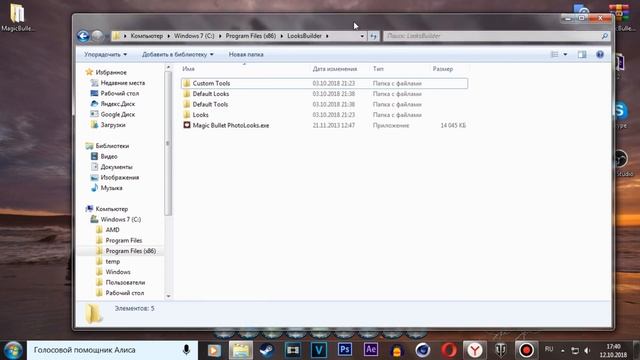
Task: Open AMD folder in tree
Action: click(112, 230)
